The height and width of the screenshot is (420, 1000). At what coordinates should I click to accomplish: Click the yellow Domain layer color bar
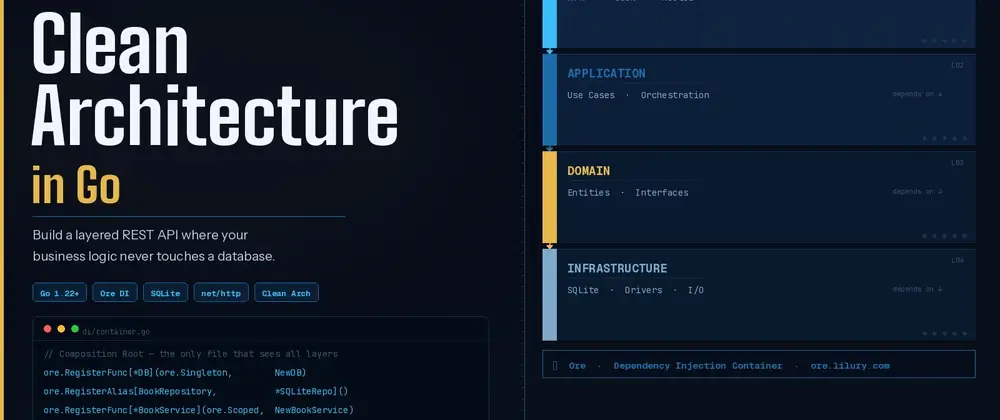point(550,197)
